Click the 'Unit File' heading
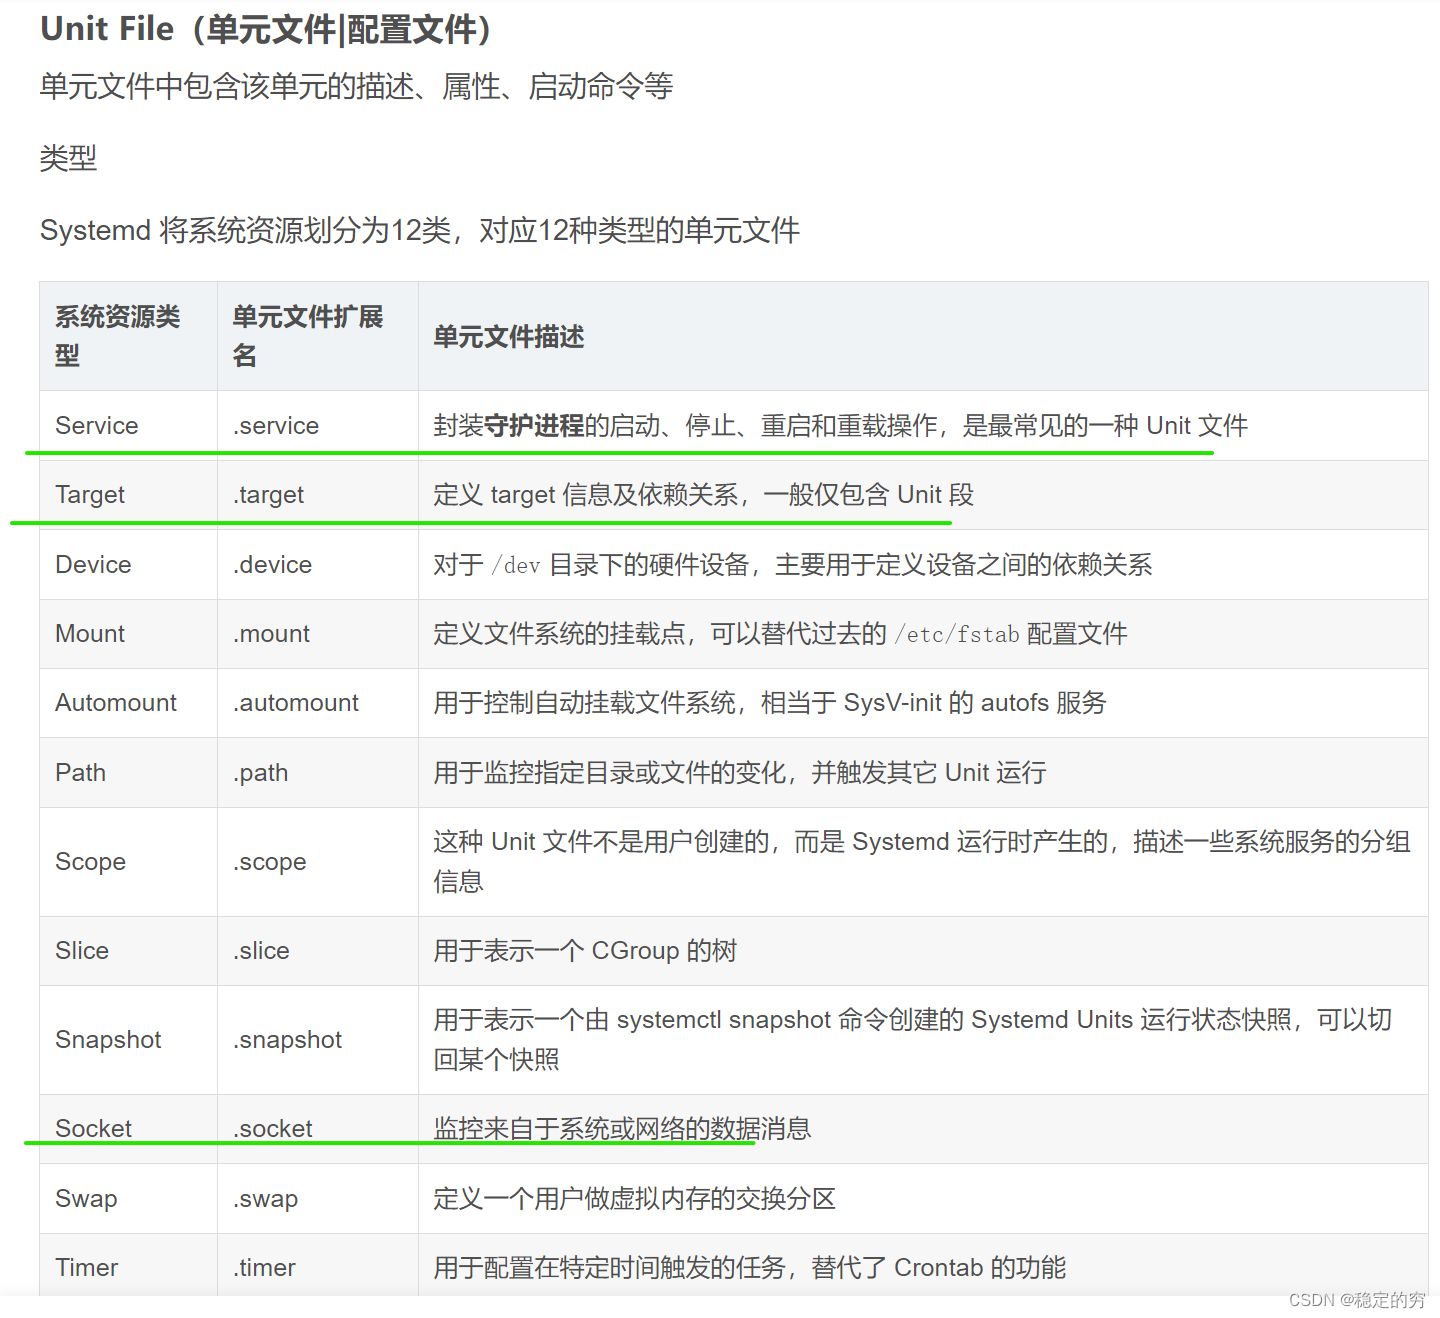Screen dimensions: 1440x1318 point(267,29)
